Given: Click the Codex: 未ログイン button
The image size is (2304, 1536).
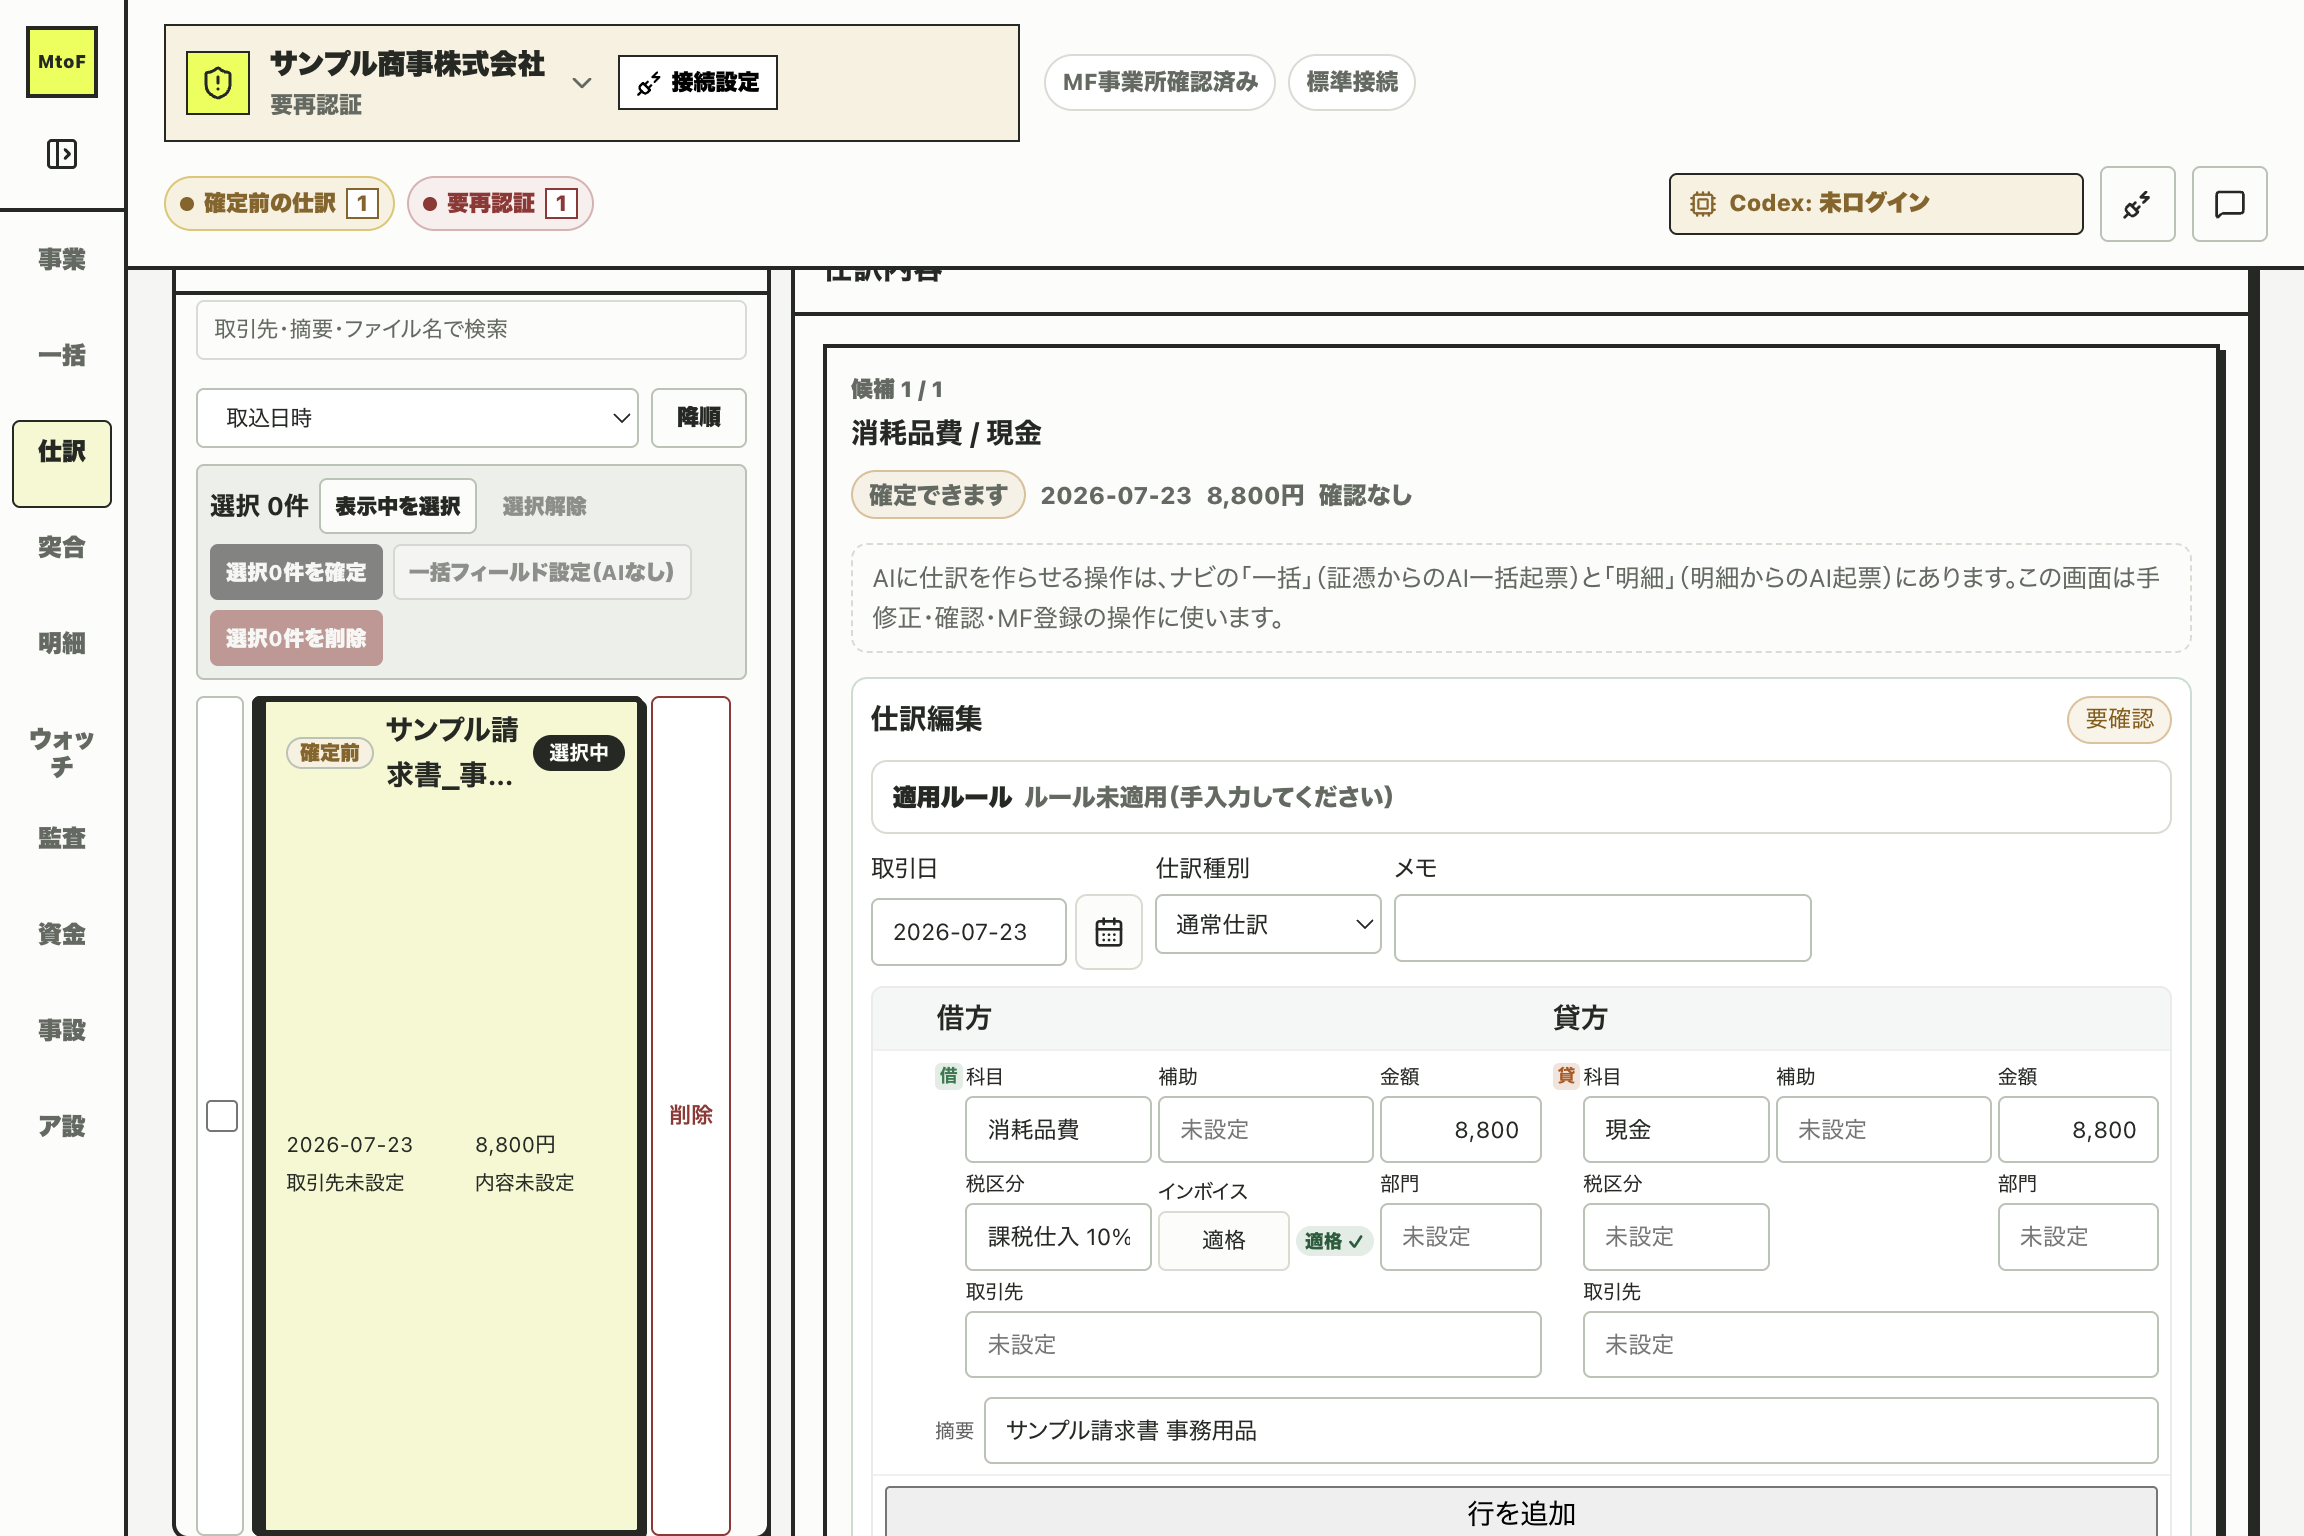Looking at the screenshot, I should [x=1876, y=204].
